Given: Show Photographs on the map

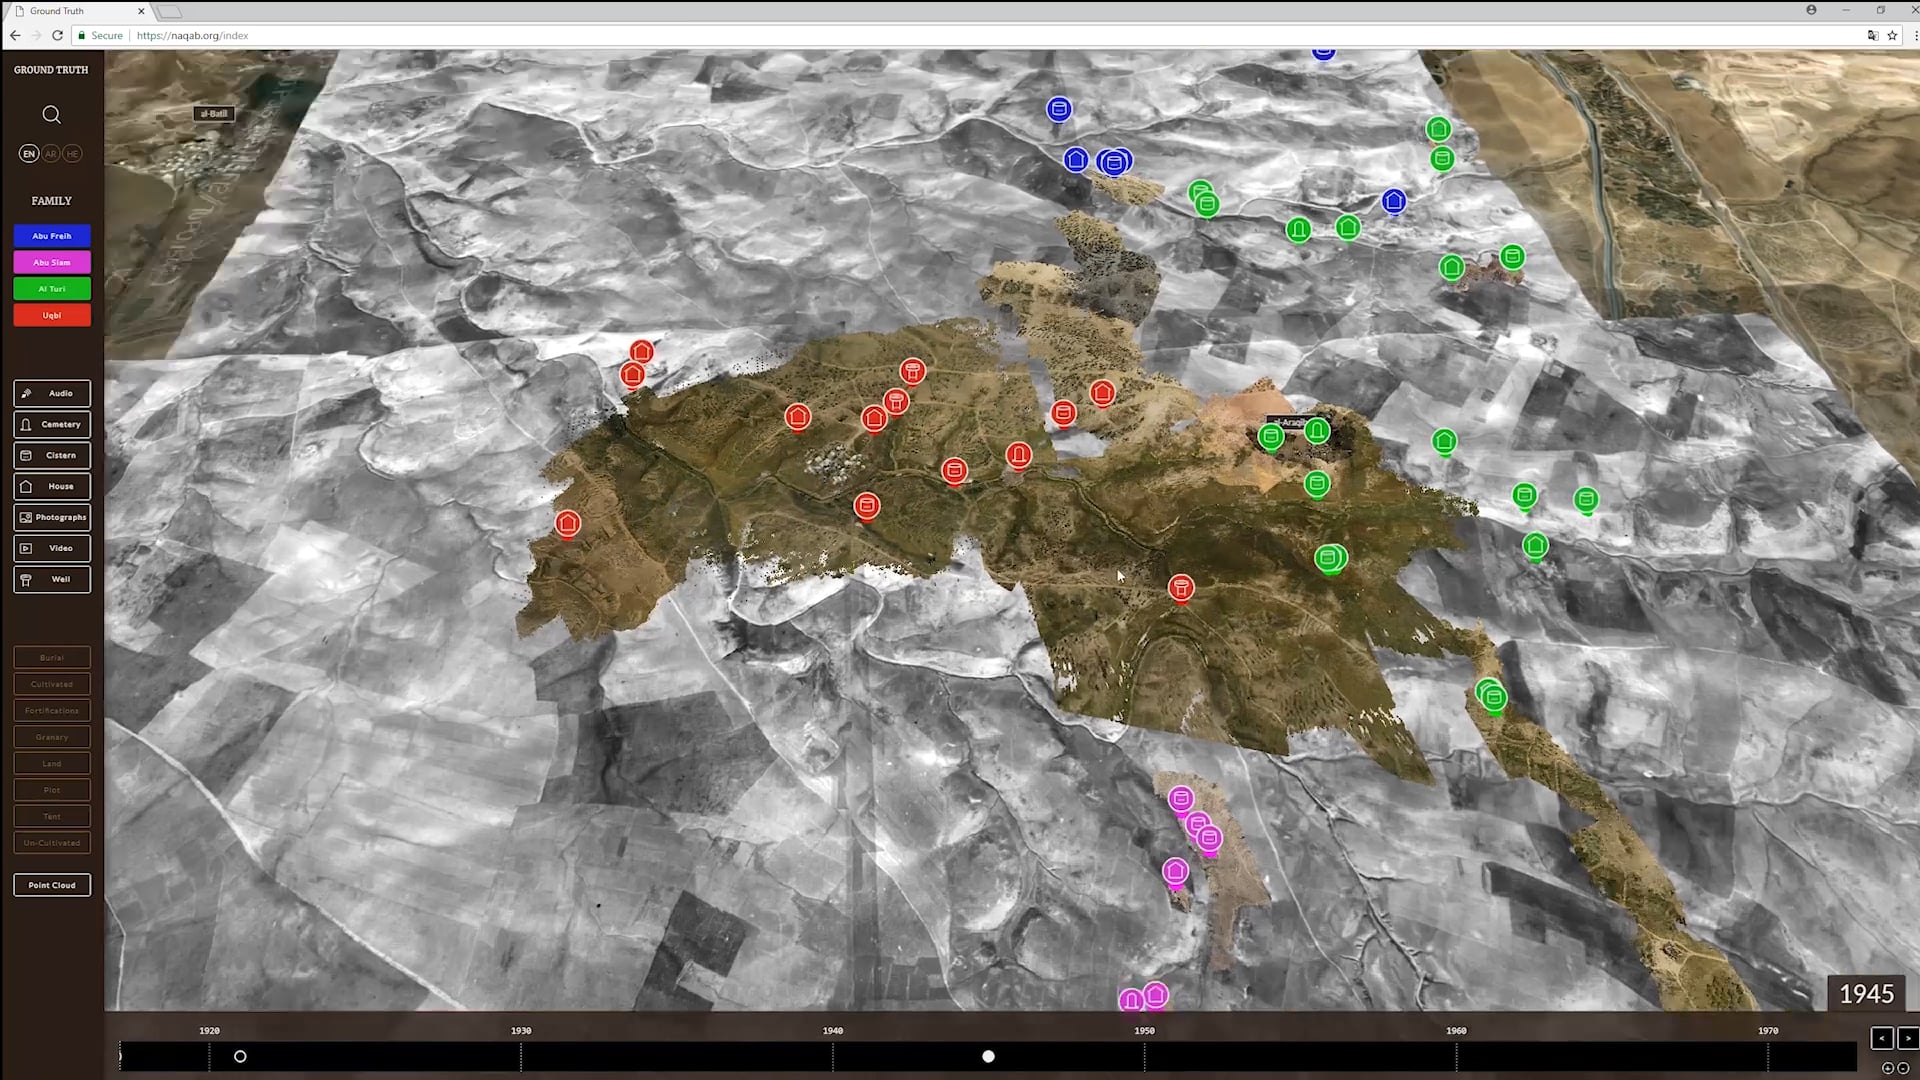Looking at the screenshot, I should [52, 517].
